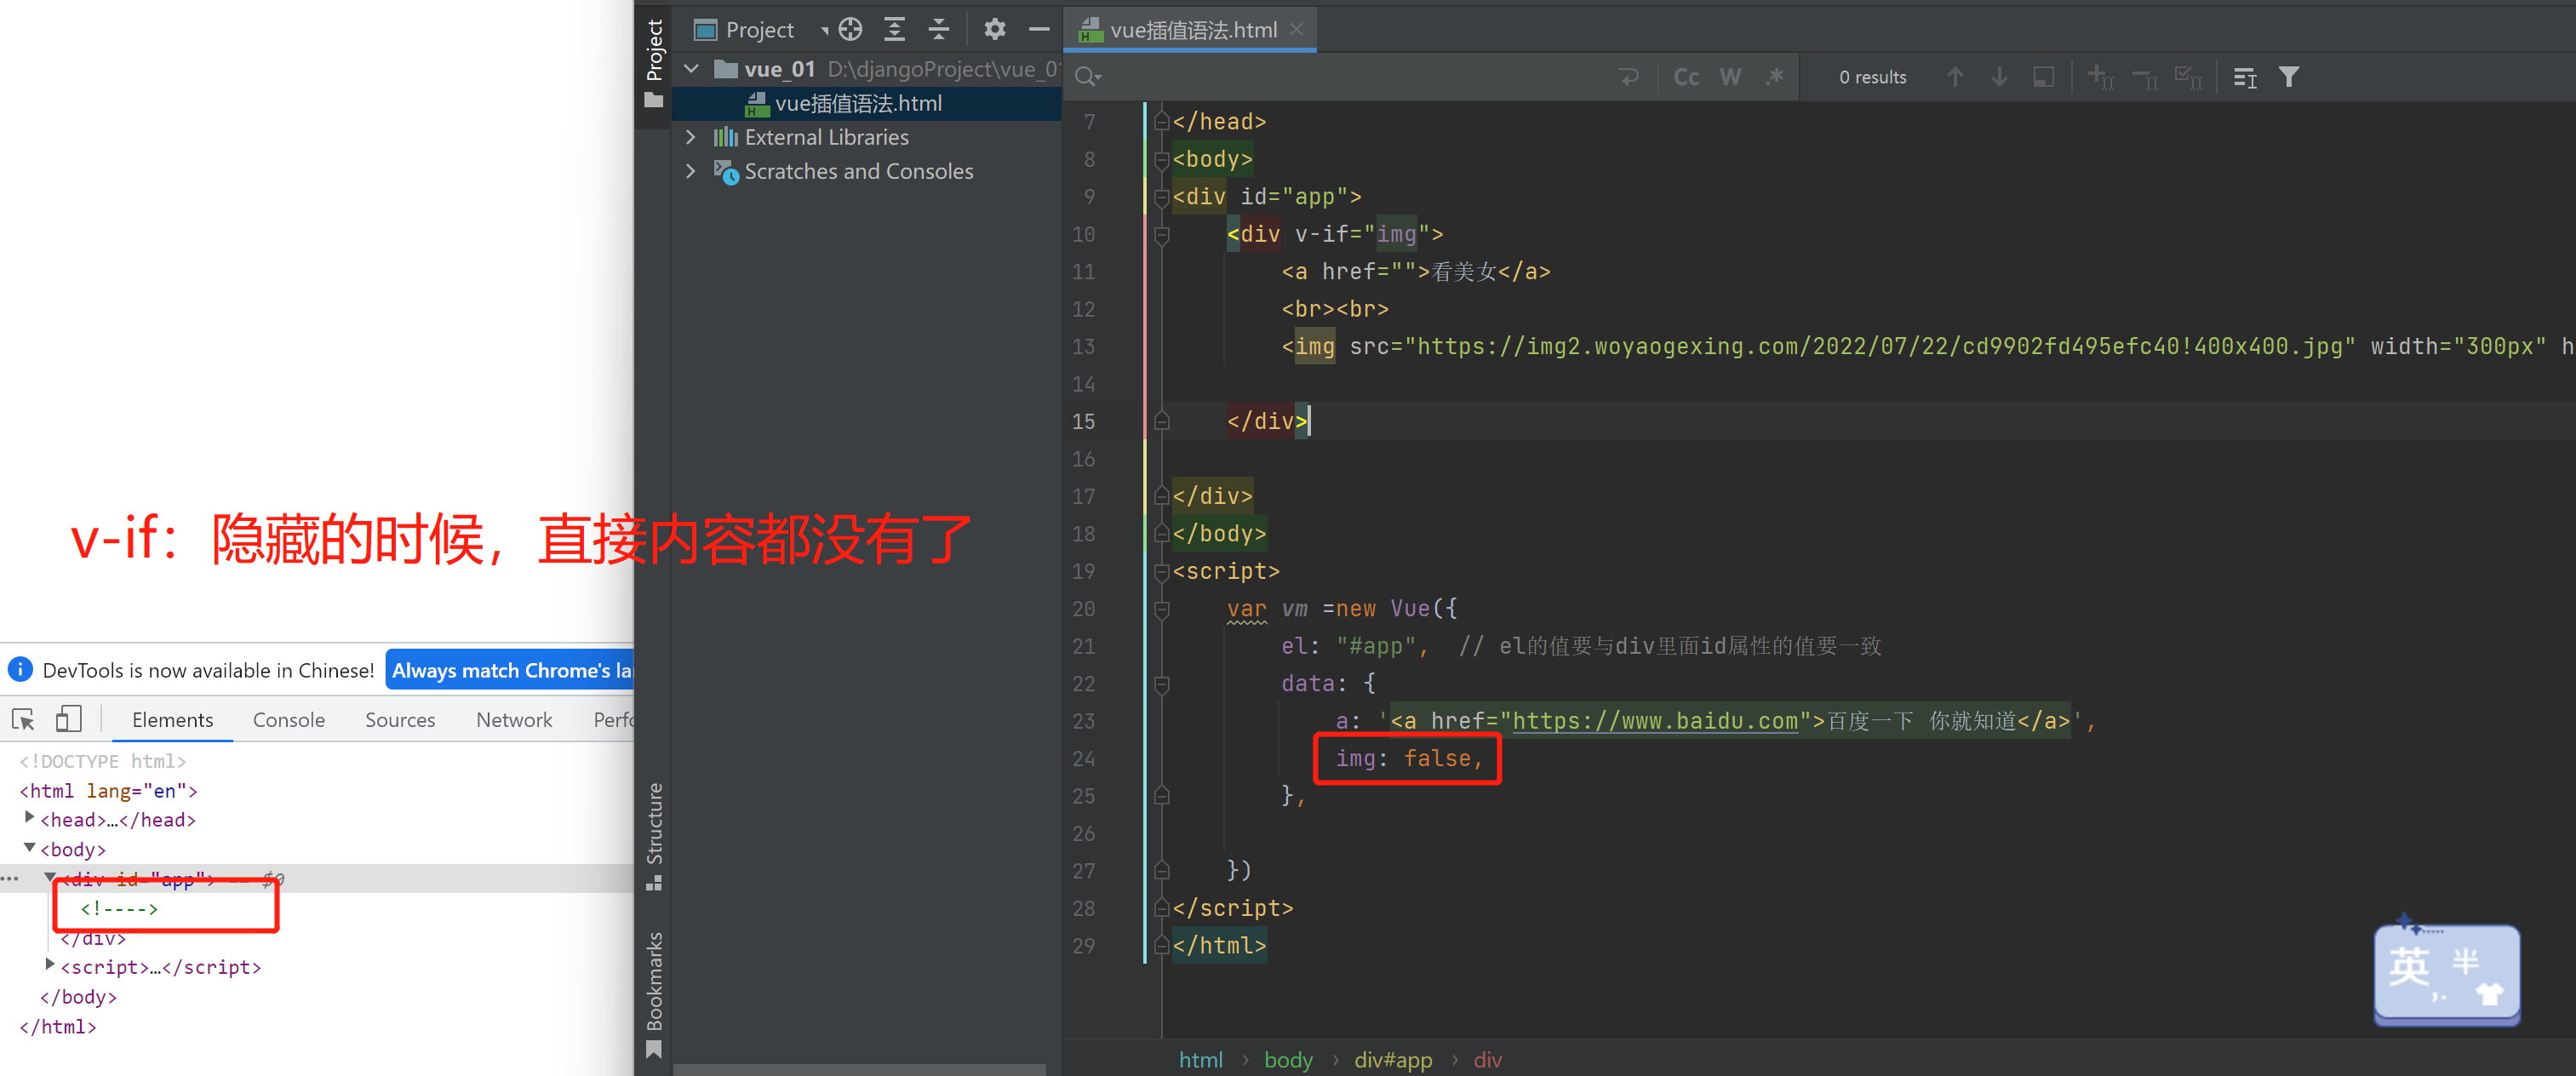Click Always match Chrome's language button
Image resolution: width=2576 pixels, height=1076 pixels.
point(510,670)
